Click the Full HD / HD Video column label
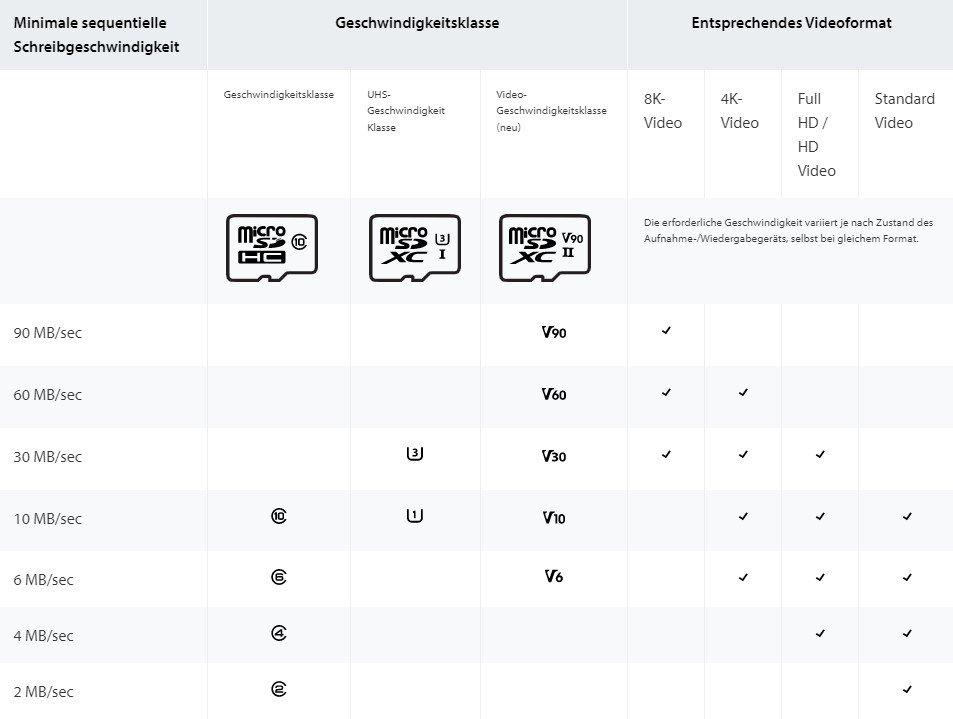 coord(816,134)
